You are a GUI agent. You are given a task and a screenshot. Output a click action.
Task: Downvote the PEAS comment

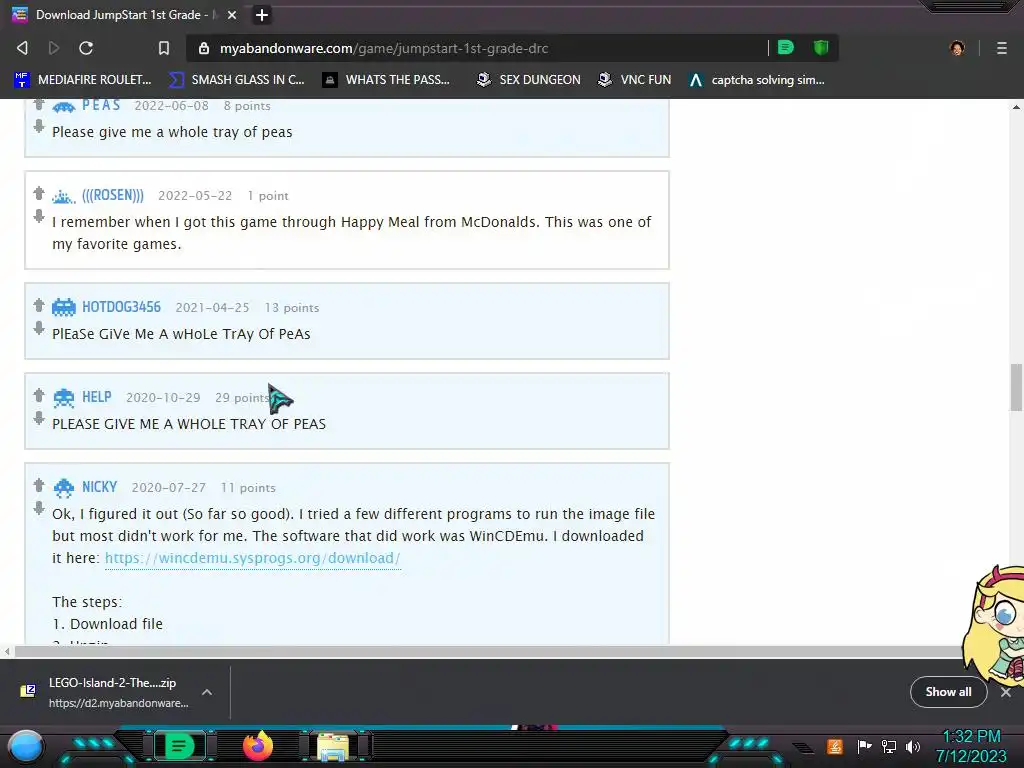[39, 125]
